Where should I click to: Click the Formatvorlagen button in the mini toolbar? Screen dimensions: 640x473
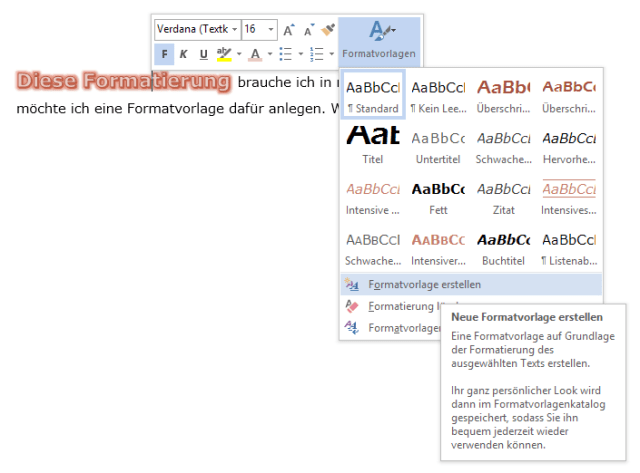coord(379,42)
